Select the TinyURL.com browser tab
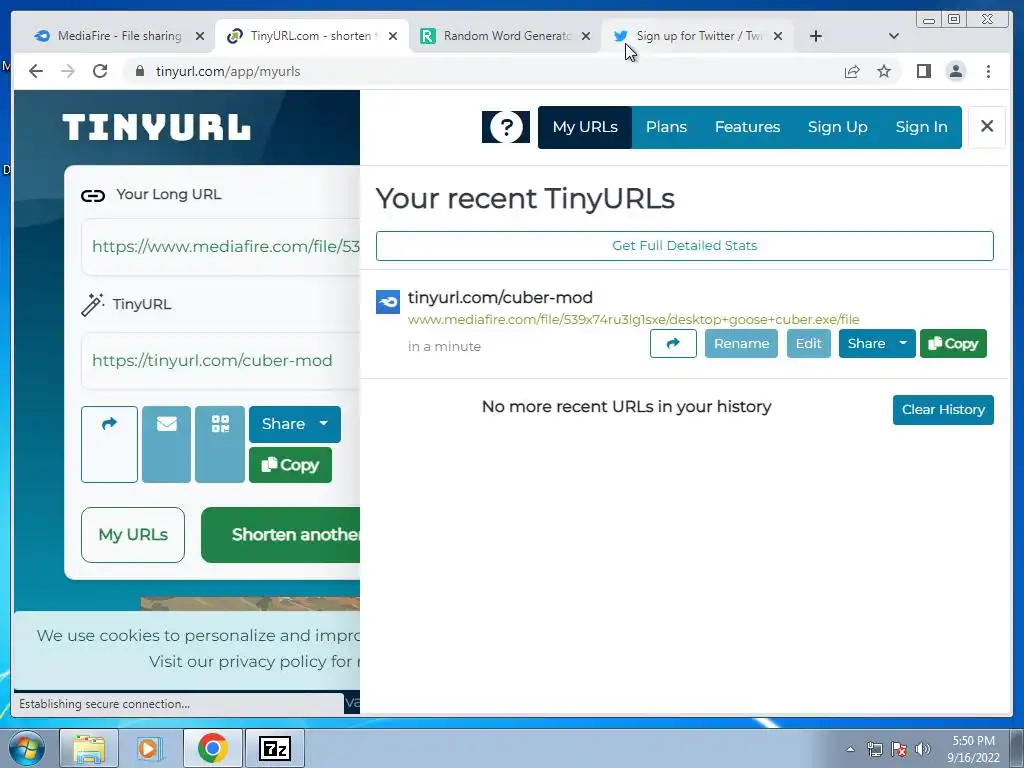This screenshot has height=768, width=1024. (310, 36)
